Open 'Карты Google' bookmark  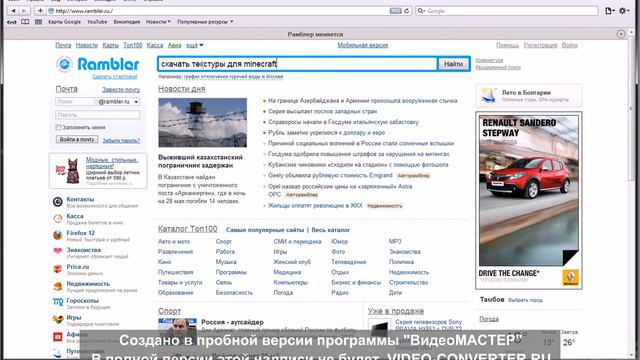tap(64, 22)
